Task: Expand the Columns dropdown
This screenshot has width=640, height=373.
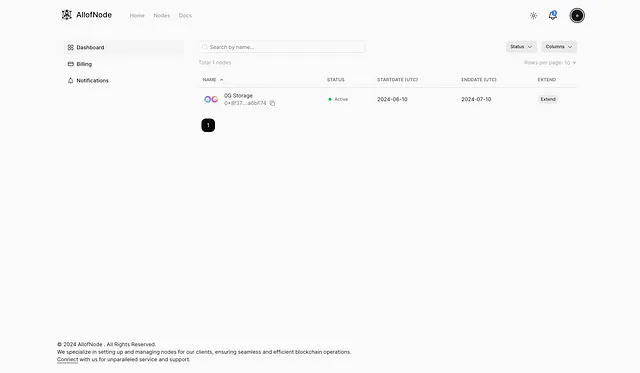Action: point(559,47)
